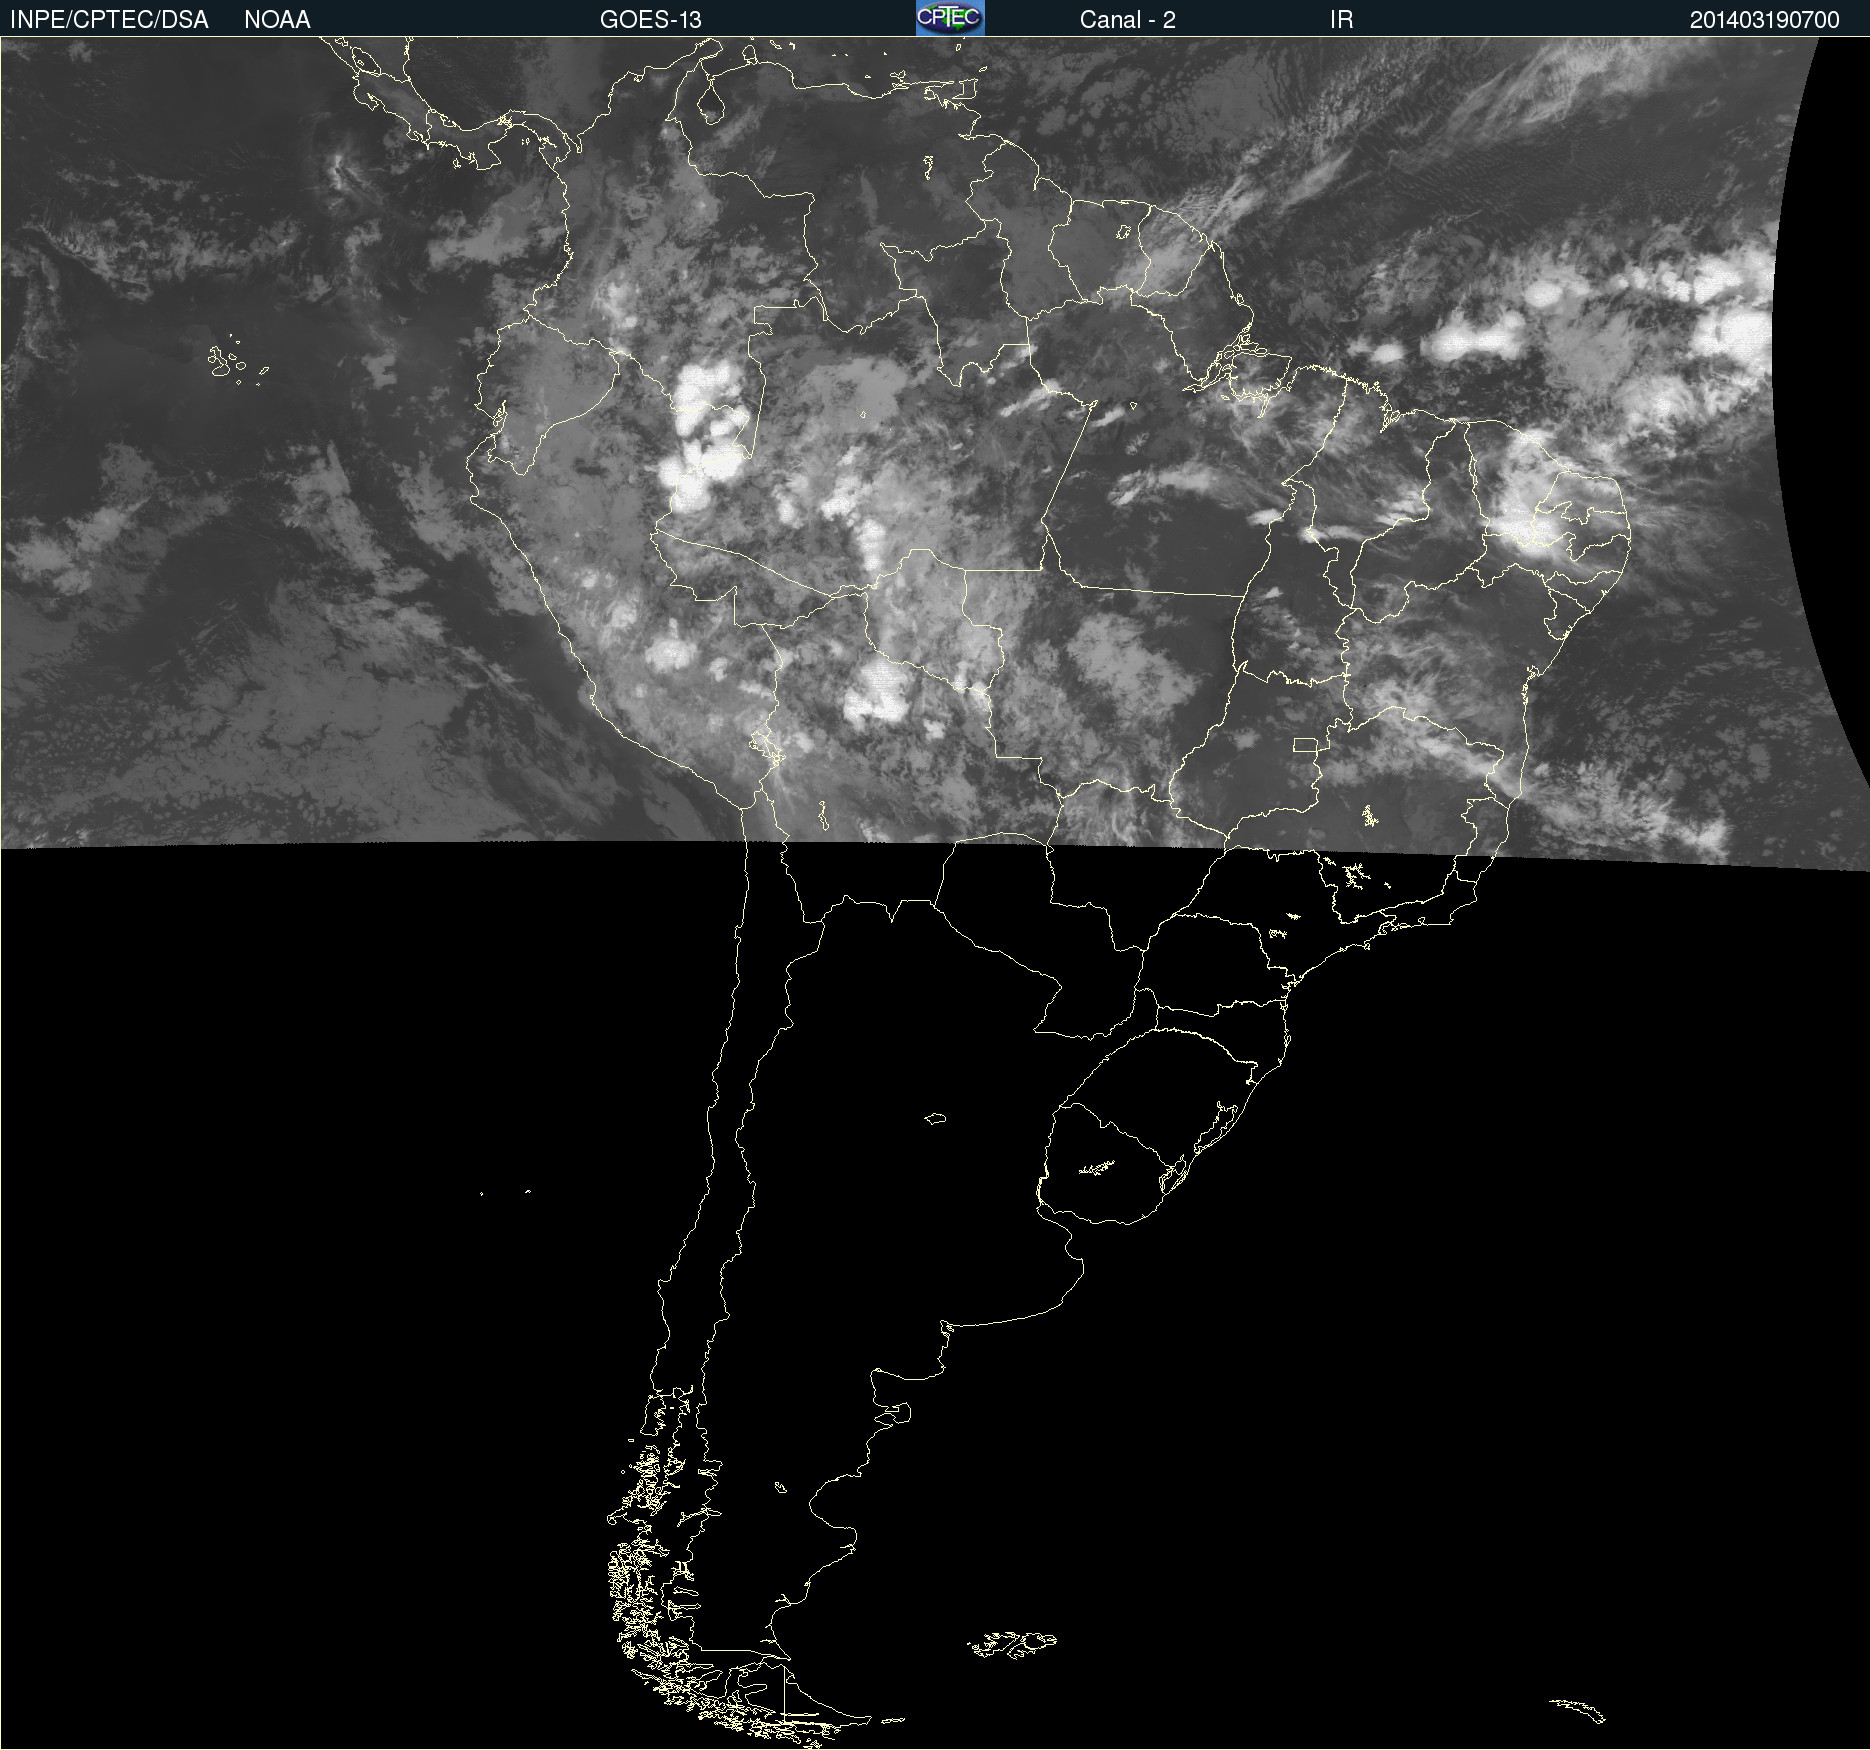This screenshot has height=1750, width=1870.
Task: Click the IR label in the header
Action: (x=1341, y=20)
